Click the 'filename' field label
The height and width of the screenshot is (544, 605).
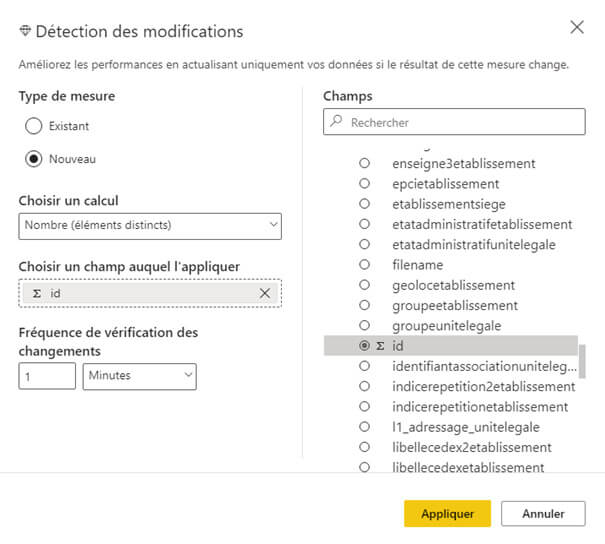[417, 265]
